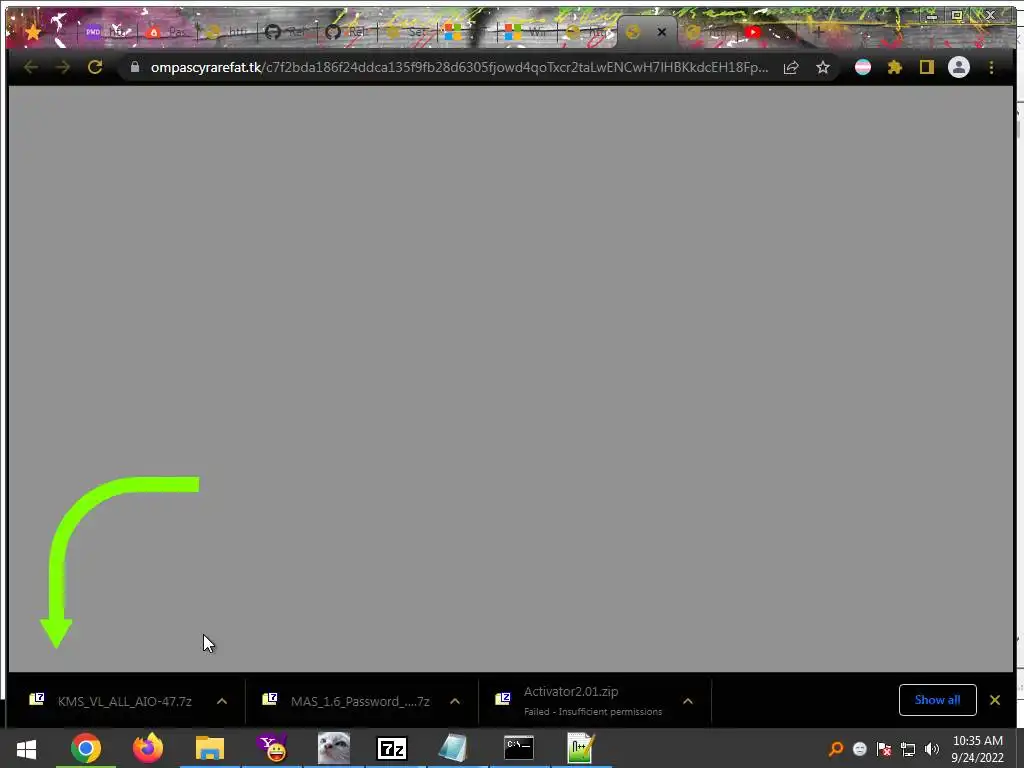Click the 'Failed - Insufficient permissions' text

click(x=593, y=712)
